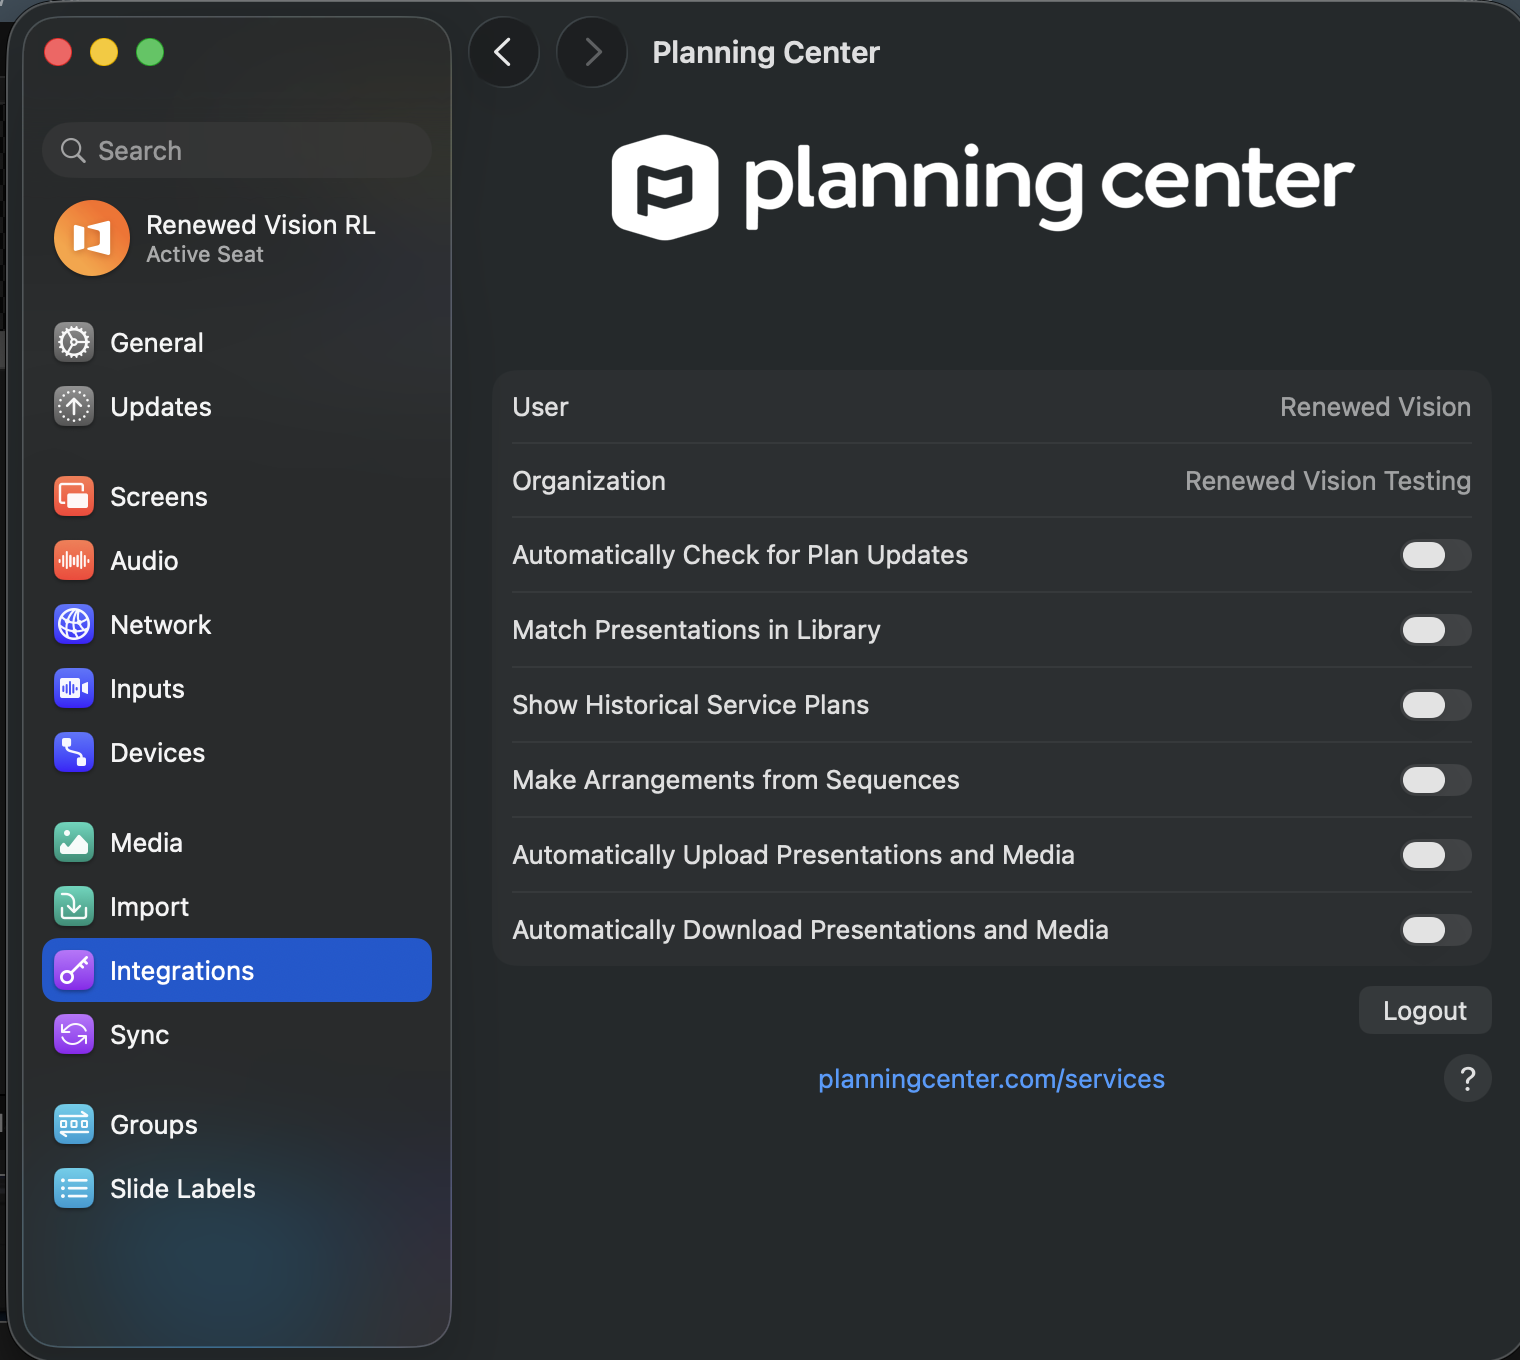Click the search magnifier icon

pyautogui.click(x=73, y=151)
